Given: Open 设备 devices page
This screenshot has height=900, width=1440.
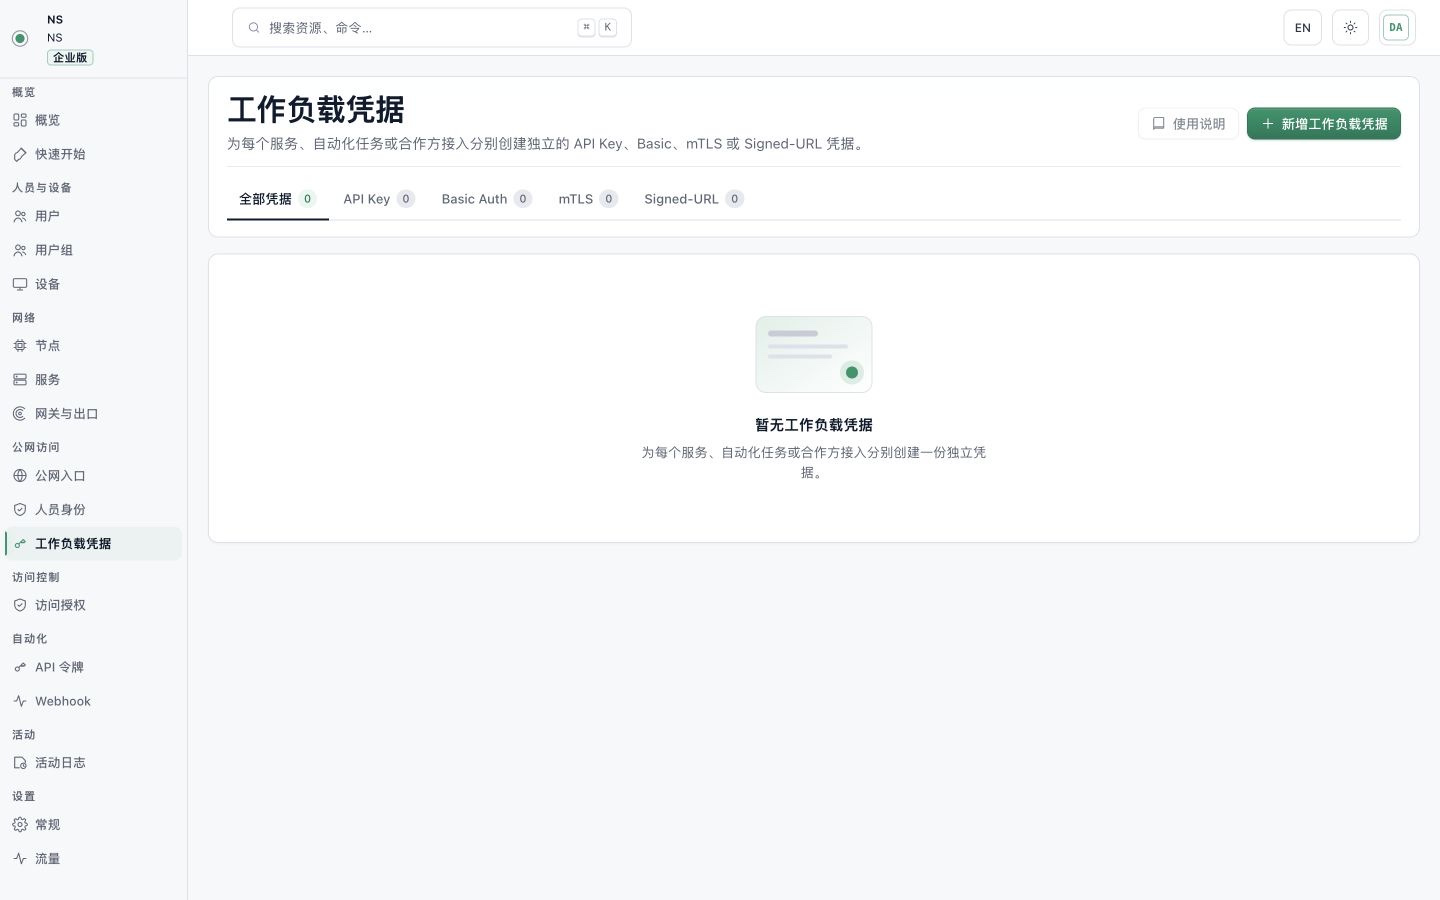Looking at the screenshot, I should tap(93, 284).
